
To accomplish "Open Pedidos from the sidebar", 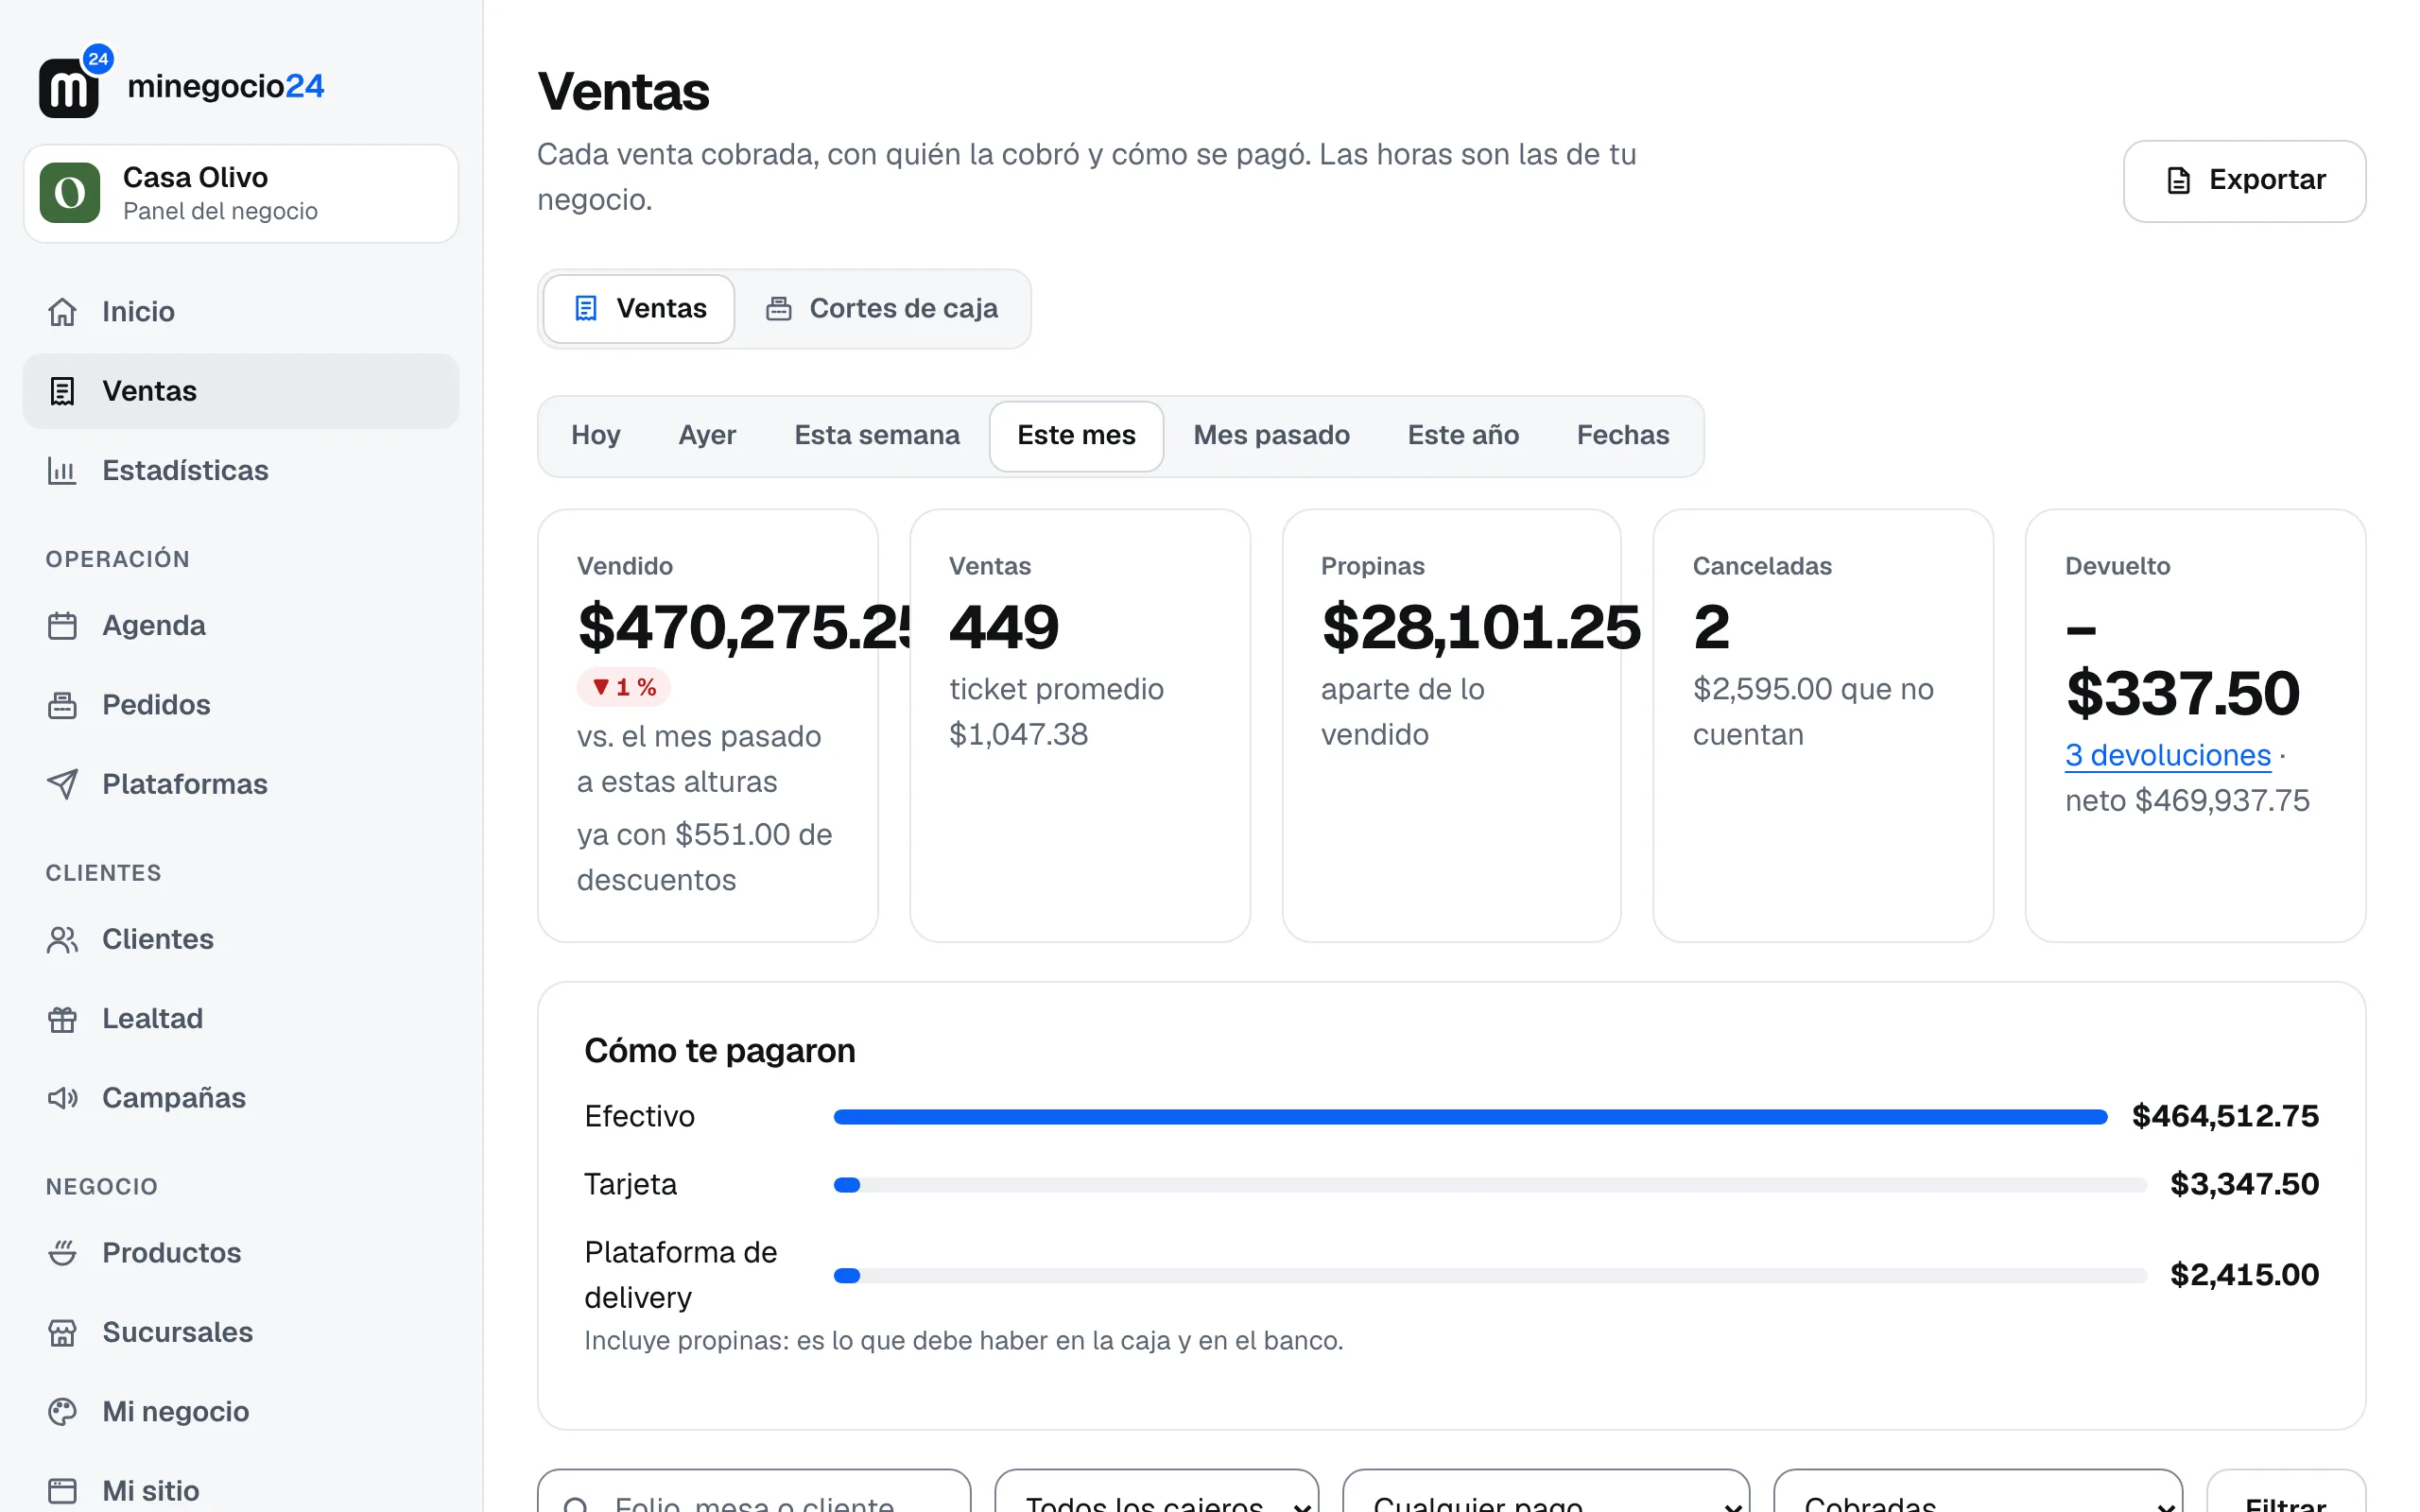I will point(241,705).
